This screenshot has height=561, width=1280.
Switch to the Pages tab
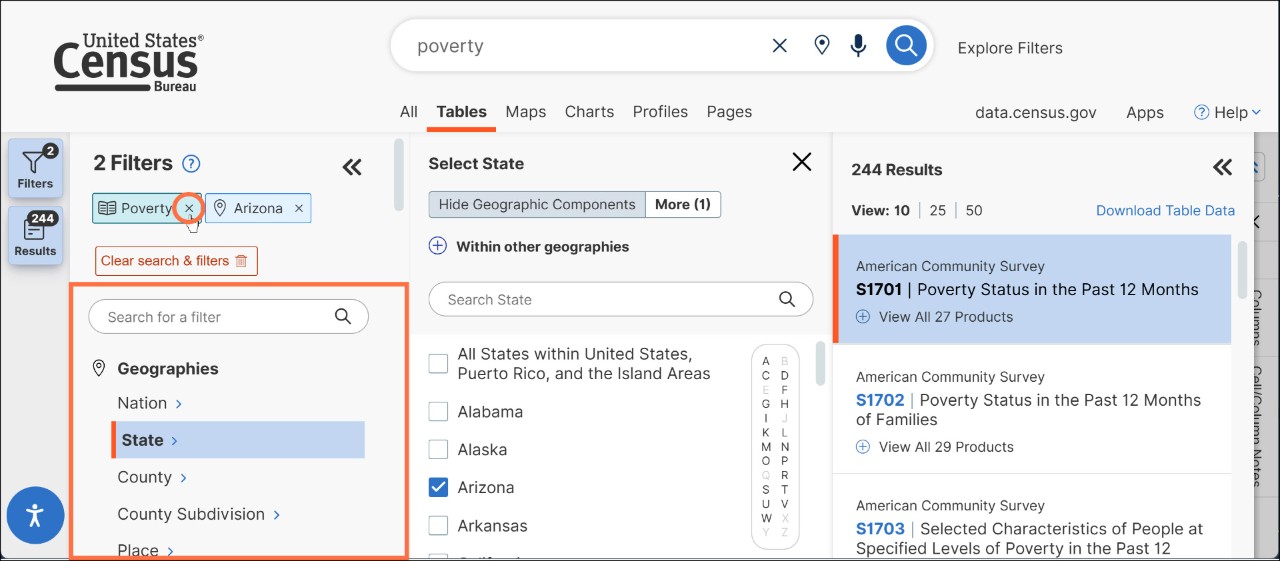click(729, 112)
